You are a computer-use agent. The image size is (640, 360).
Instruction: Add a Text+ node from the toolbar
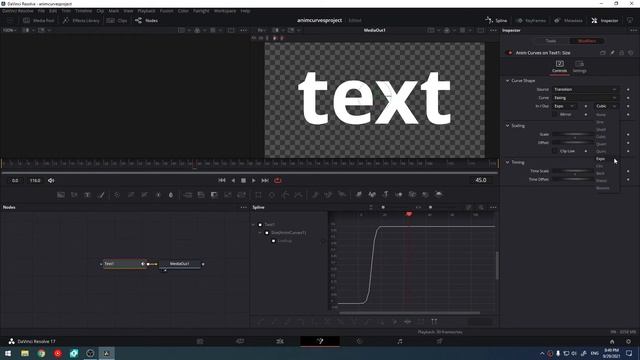click(x=87, y=195)
